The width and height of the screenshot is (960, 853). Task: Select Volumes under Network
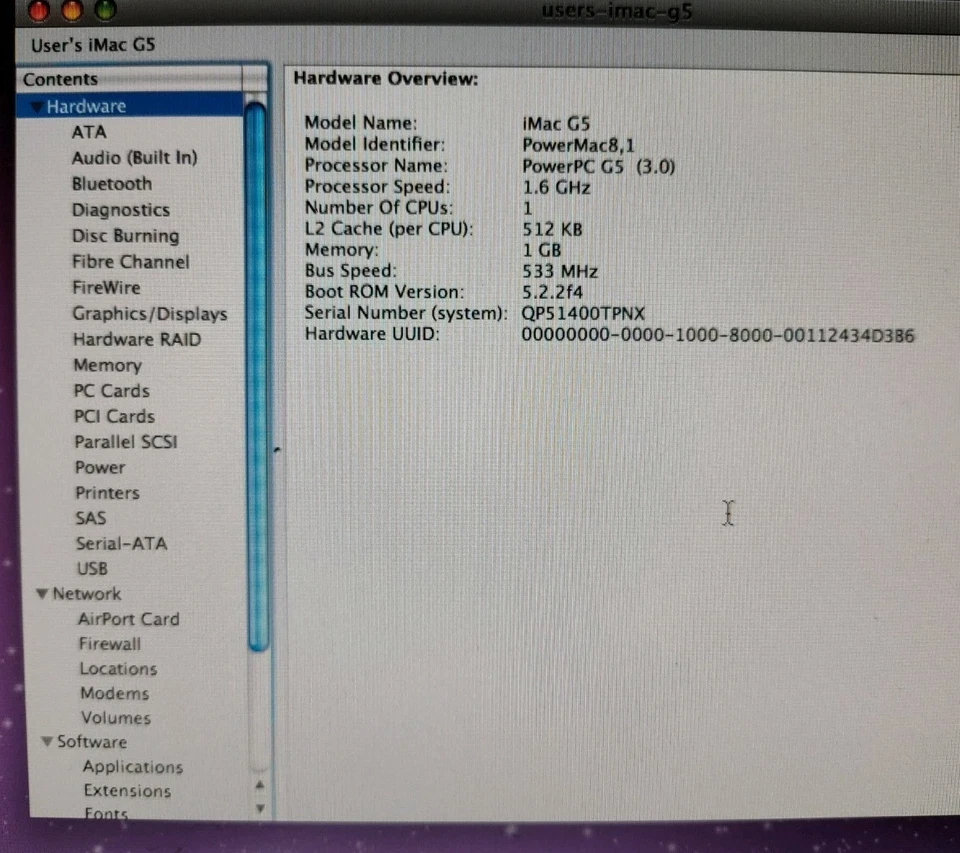(x=115, y=718)
